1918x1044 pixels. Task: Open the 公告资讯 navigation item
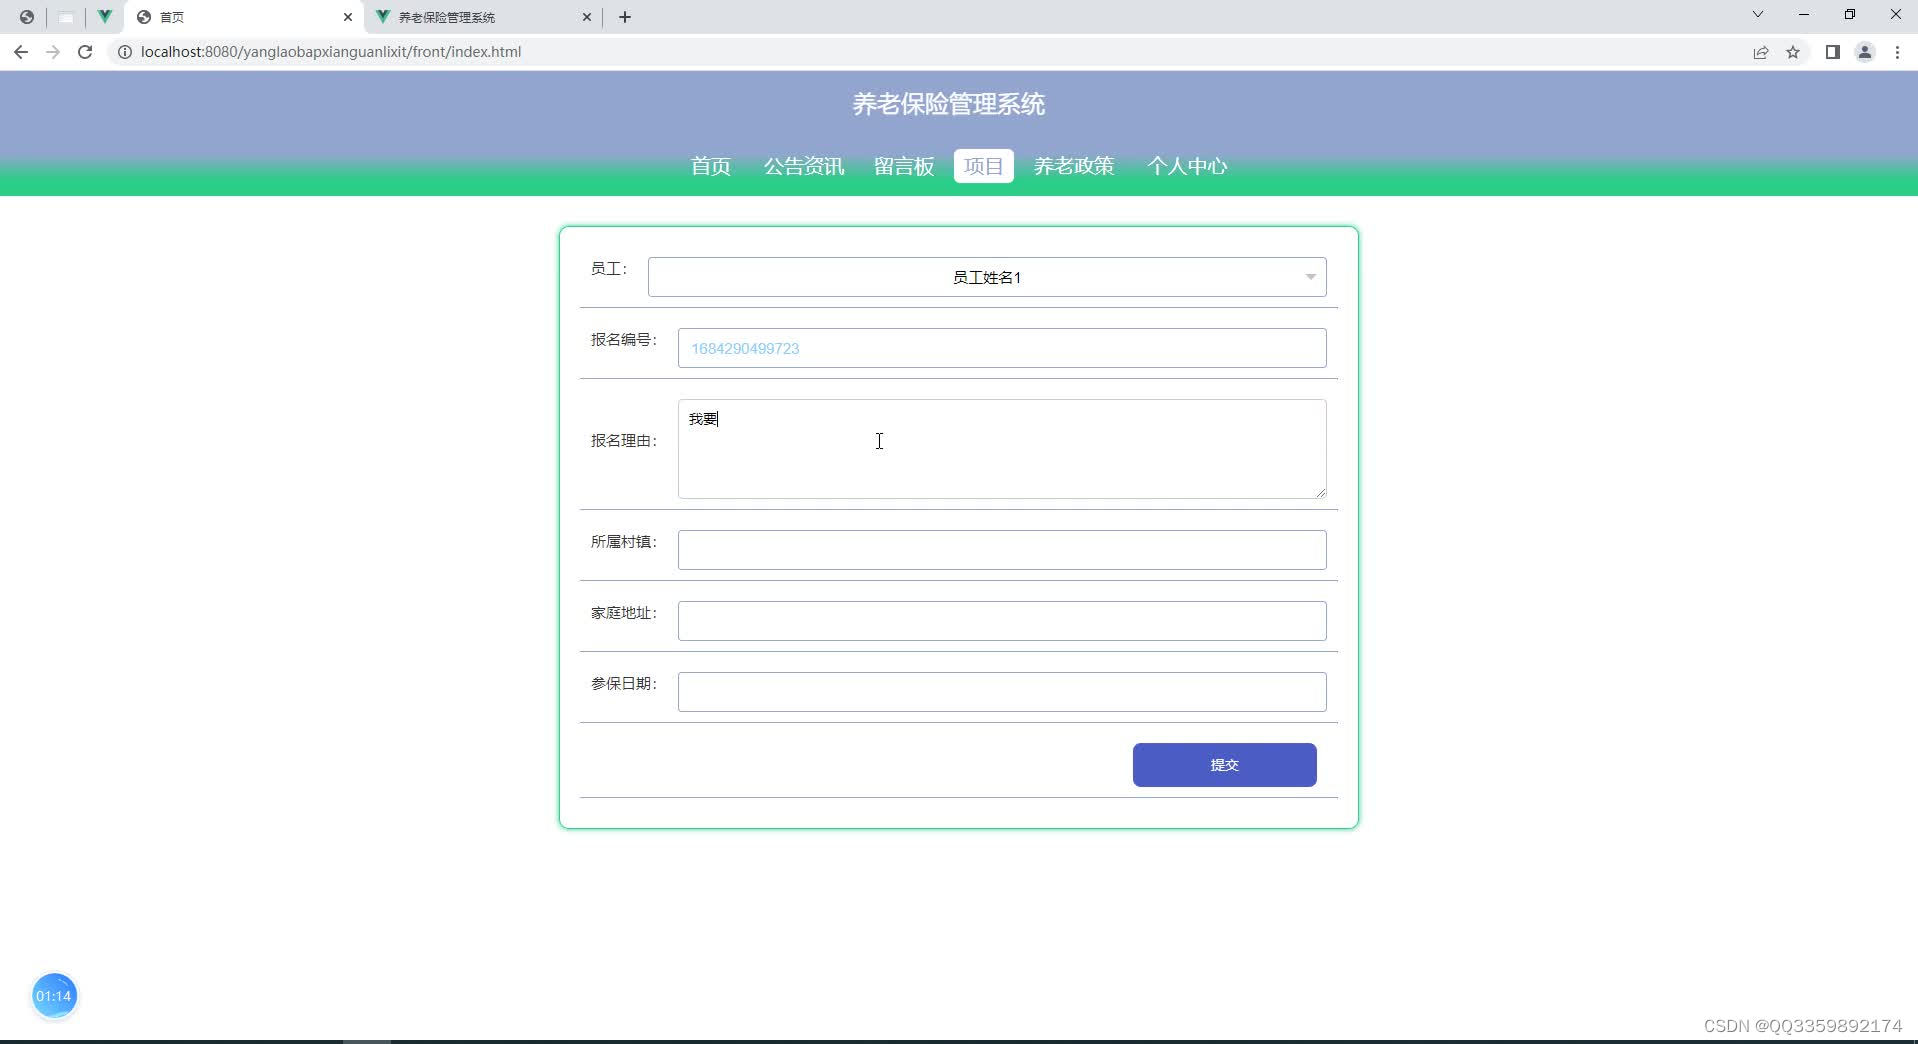click(x=804, y=166)
